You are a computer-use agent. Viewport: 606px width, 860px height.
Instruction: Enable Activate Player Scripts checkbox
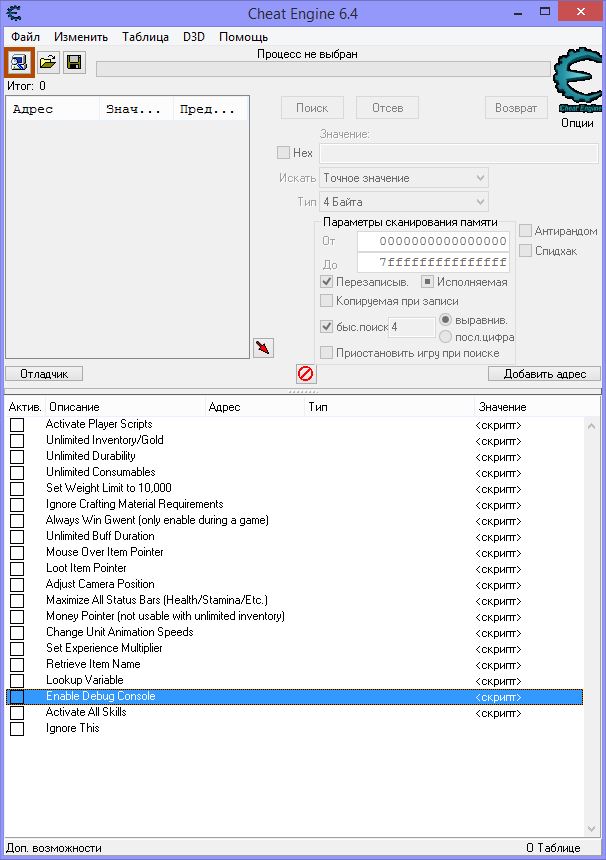[x=17, y=425]
